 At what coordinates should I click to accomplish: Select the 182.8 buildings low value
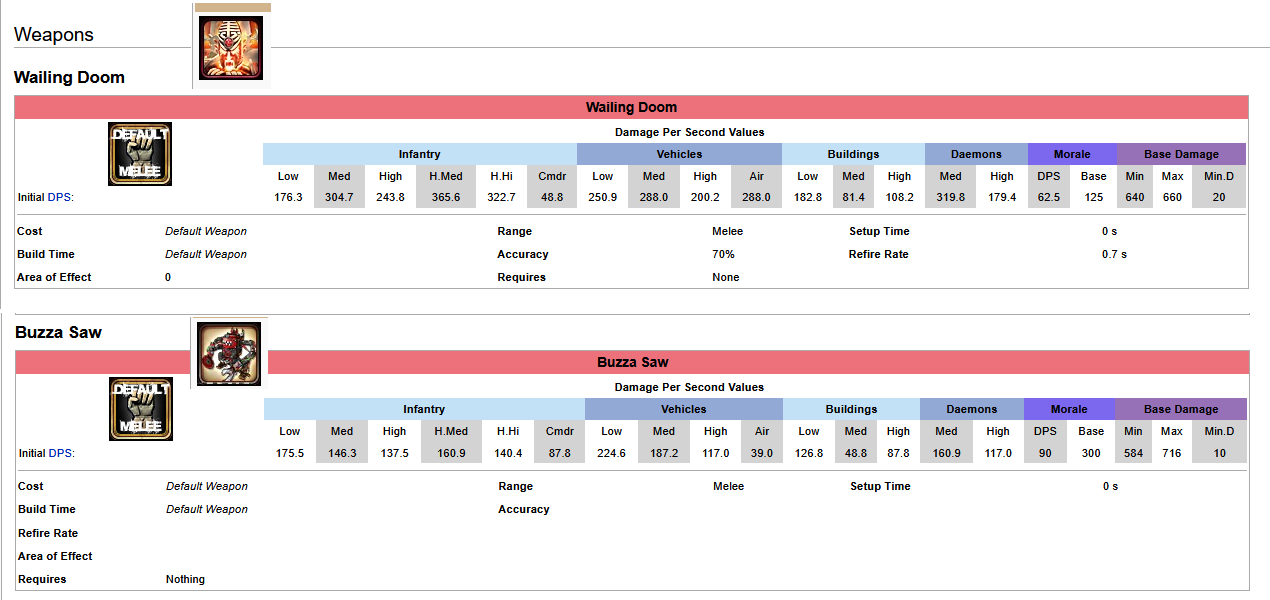(807, 197)
